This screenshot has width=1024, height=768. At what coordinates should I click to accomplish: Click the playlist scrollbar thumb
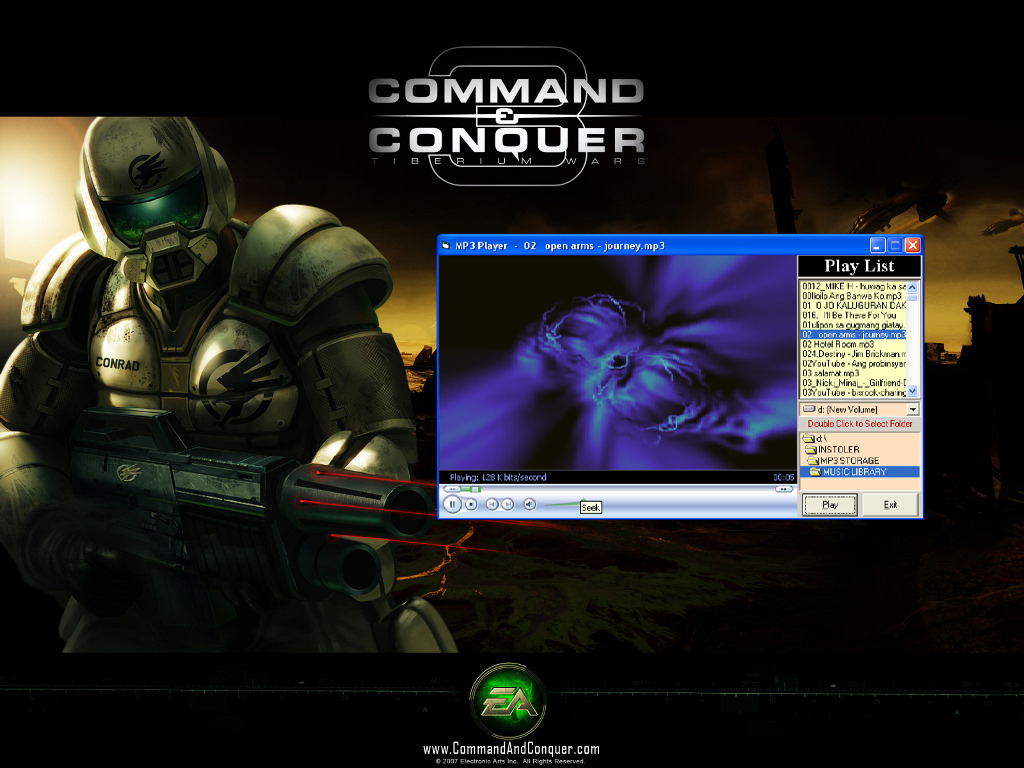(x=912, y=297)
